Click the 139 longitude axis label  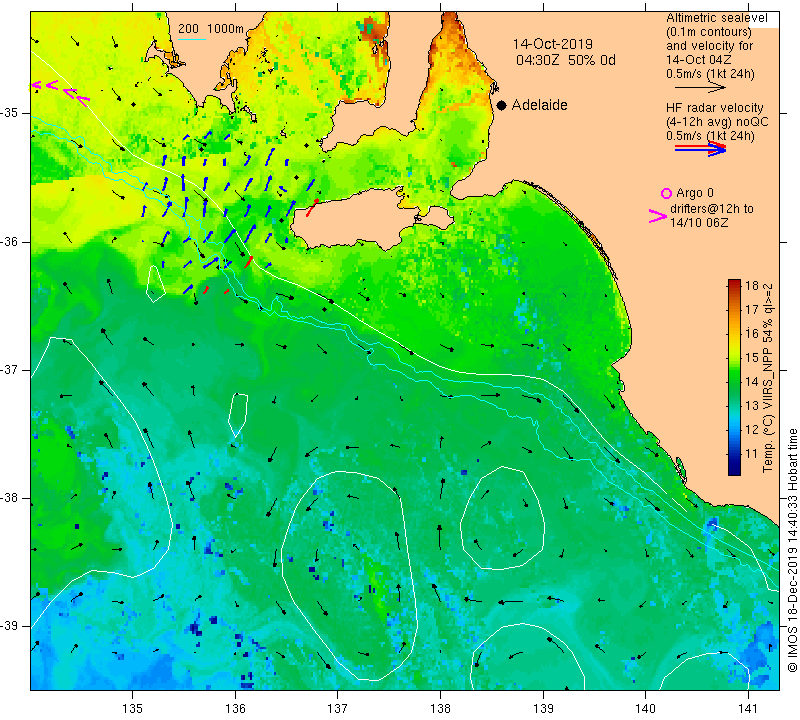point(543,709)
